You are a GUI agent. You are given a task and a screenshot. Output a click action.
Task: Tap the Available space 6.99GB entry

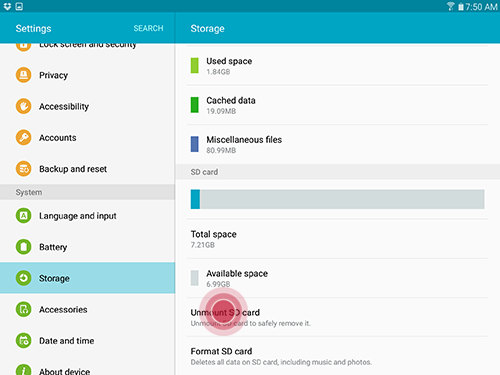point(338,278)
